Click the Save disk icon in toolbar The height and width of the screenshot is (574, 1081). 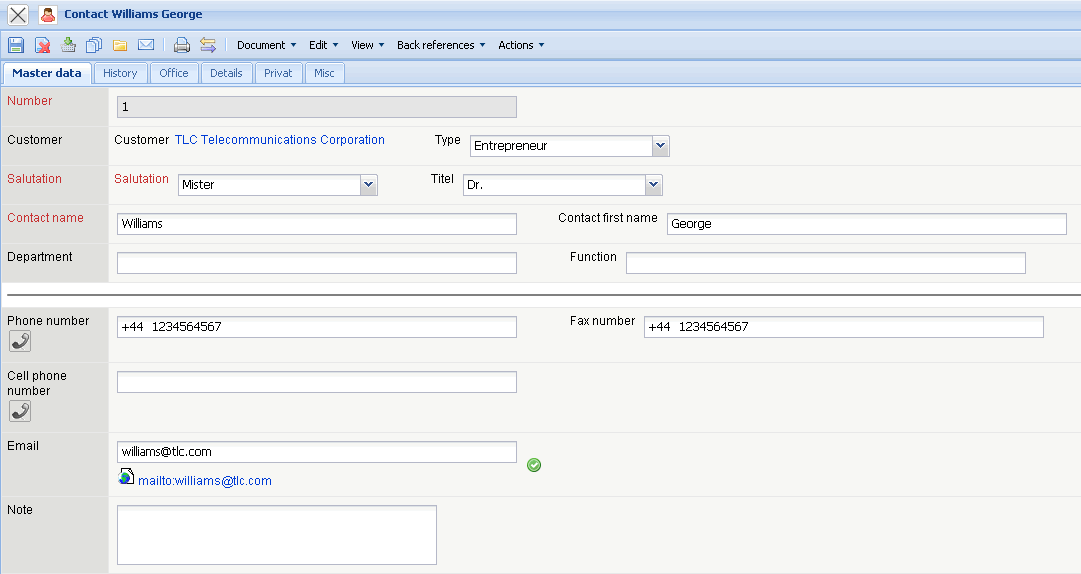[x=16, y=45]
